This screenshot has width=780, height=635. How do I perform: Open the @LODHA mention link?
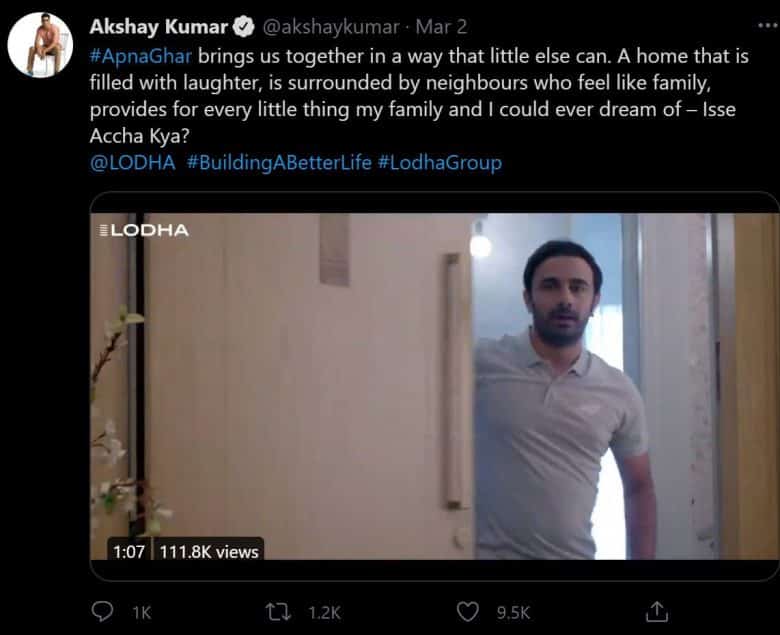133,162
